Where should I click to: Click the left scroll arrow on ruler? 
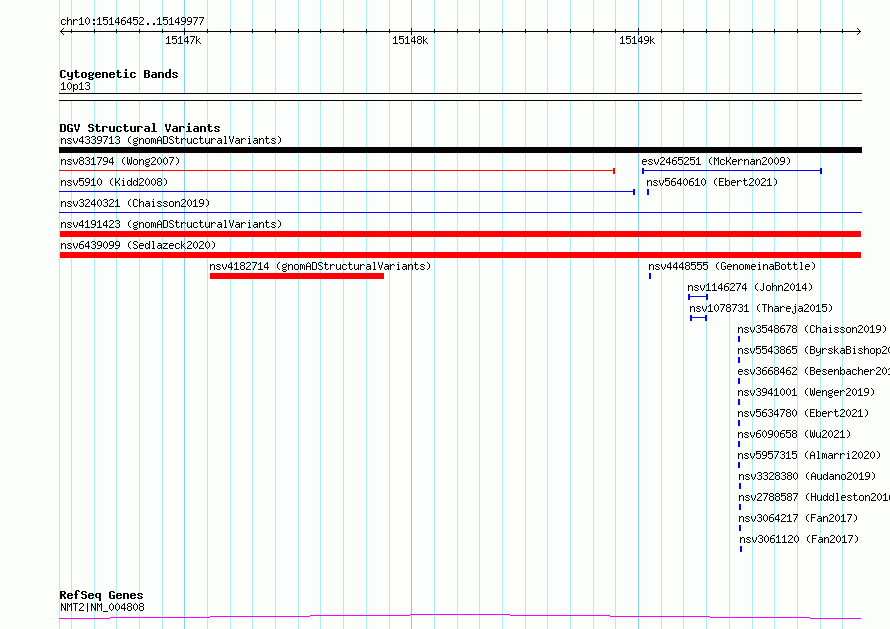tap(63, 31)
